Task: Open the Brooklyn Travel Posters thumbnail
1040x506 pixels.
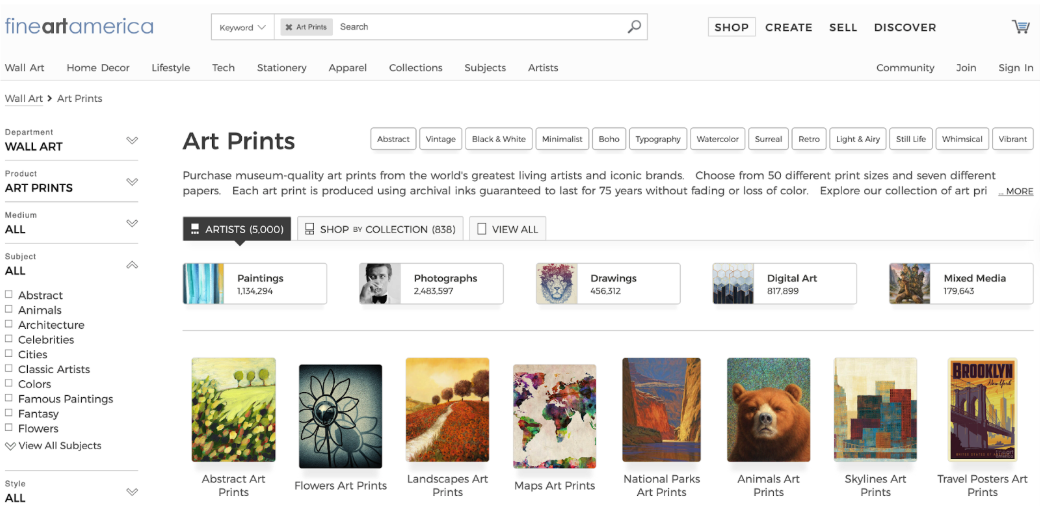Action: tap(982, 410)
